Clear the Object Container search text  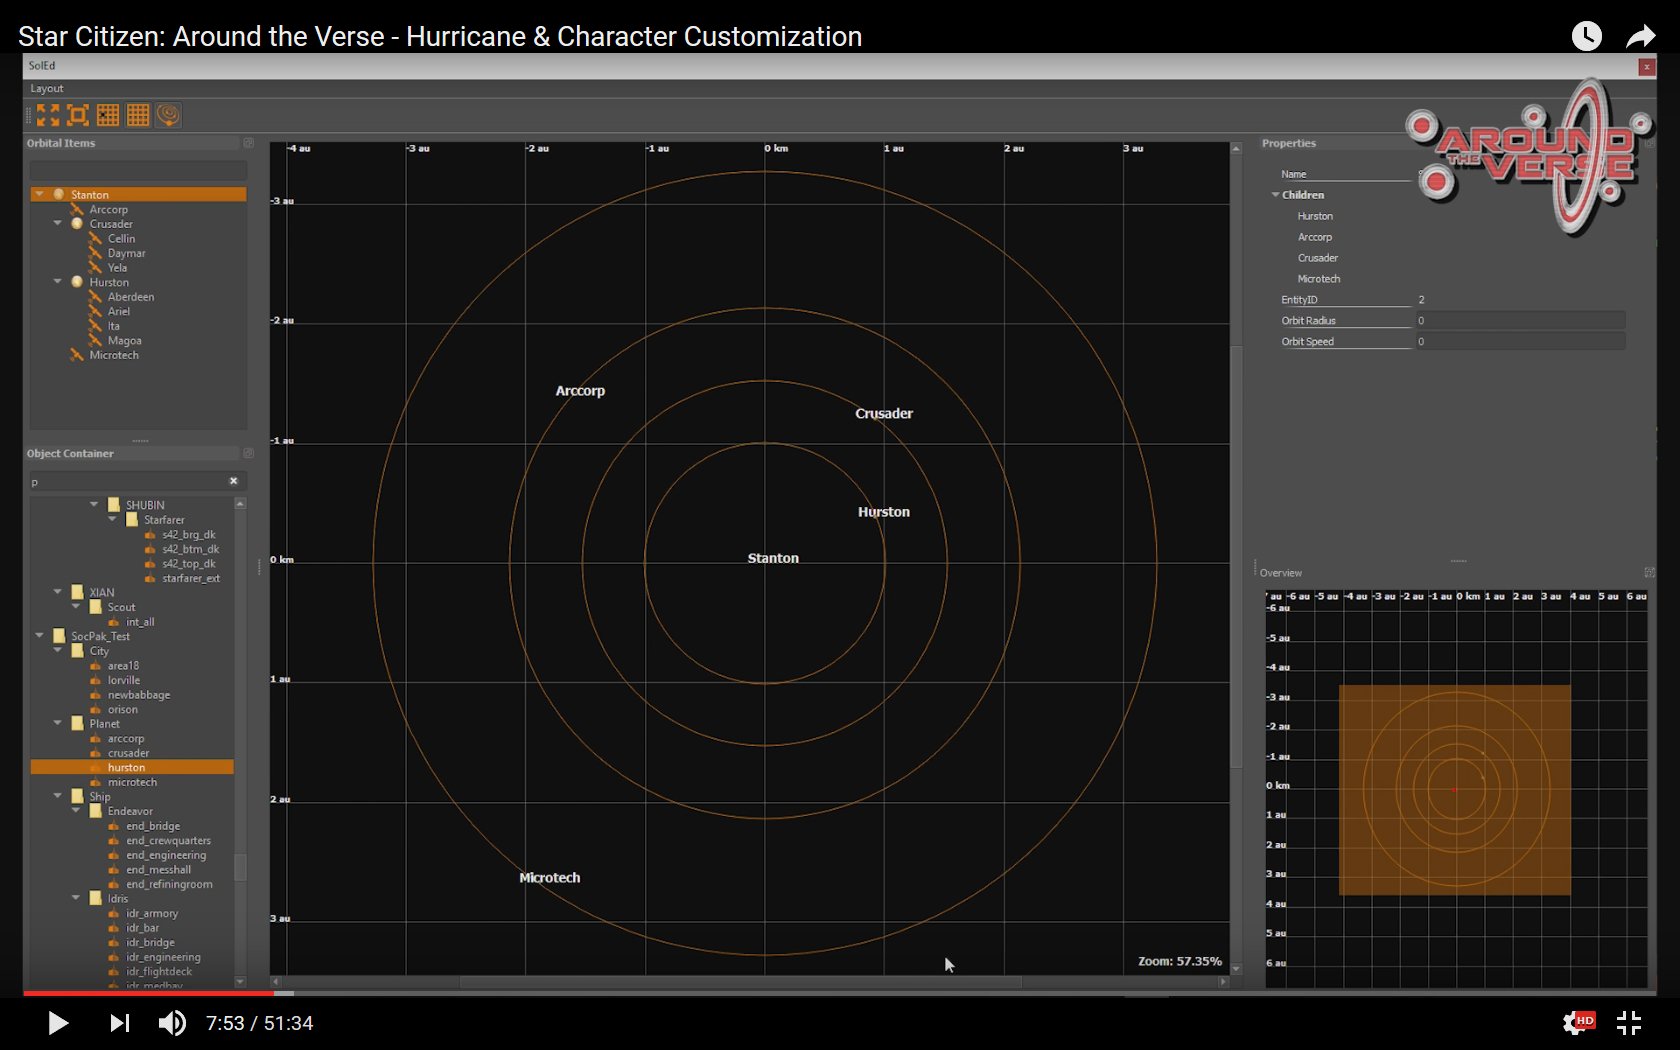coord(234,481)
